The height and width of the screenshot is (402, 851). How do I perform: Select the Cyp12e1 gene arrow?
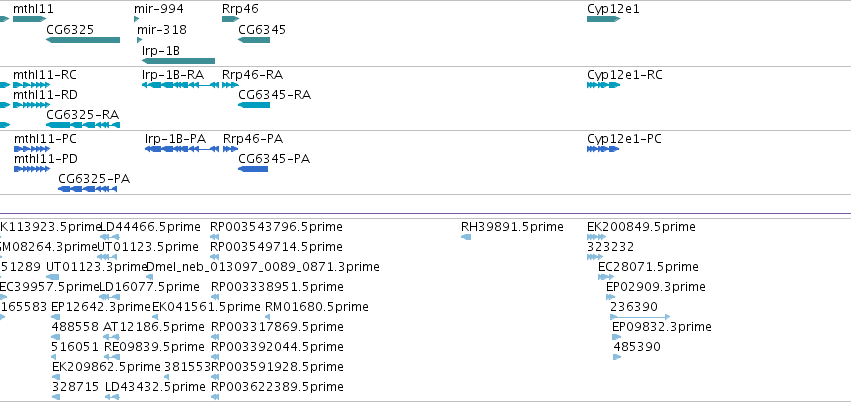pos(604,19)
